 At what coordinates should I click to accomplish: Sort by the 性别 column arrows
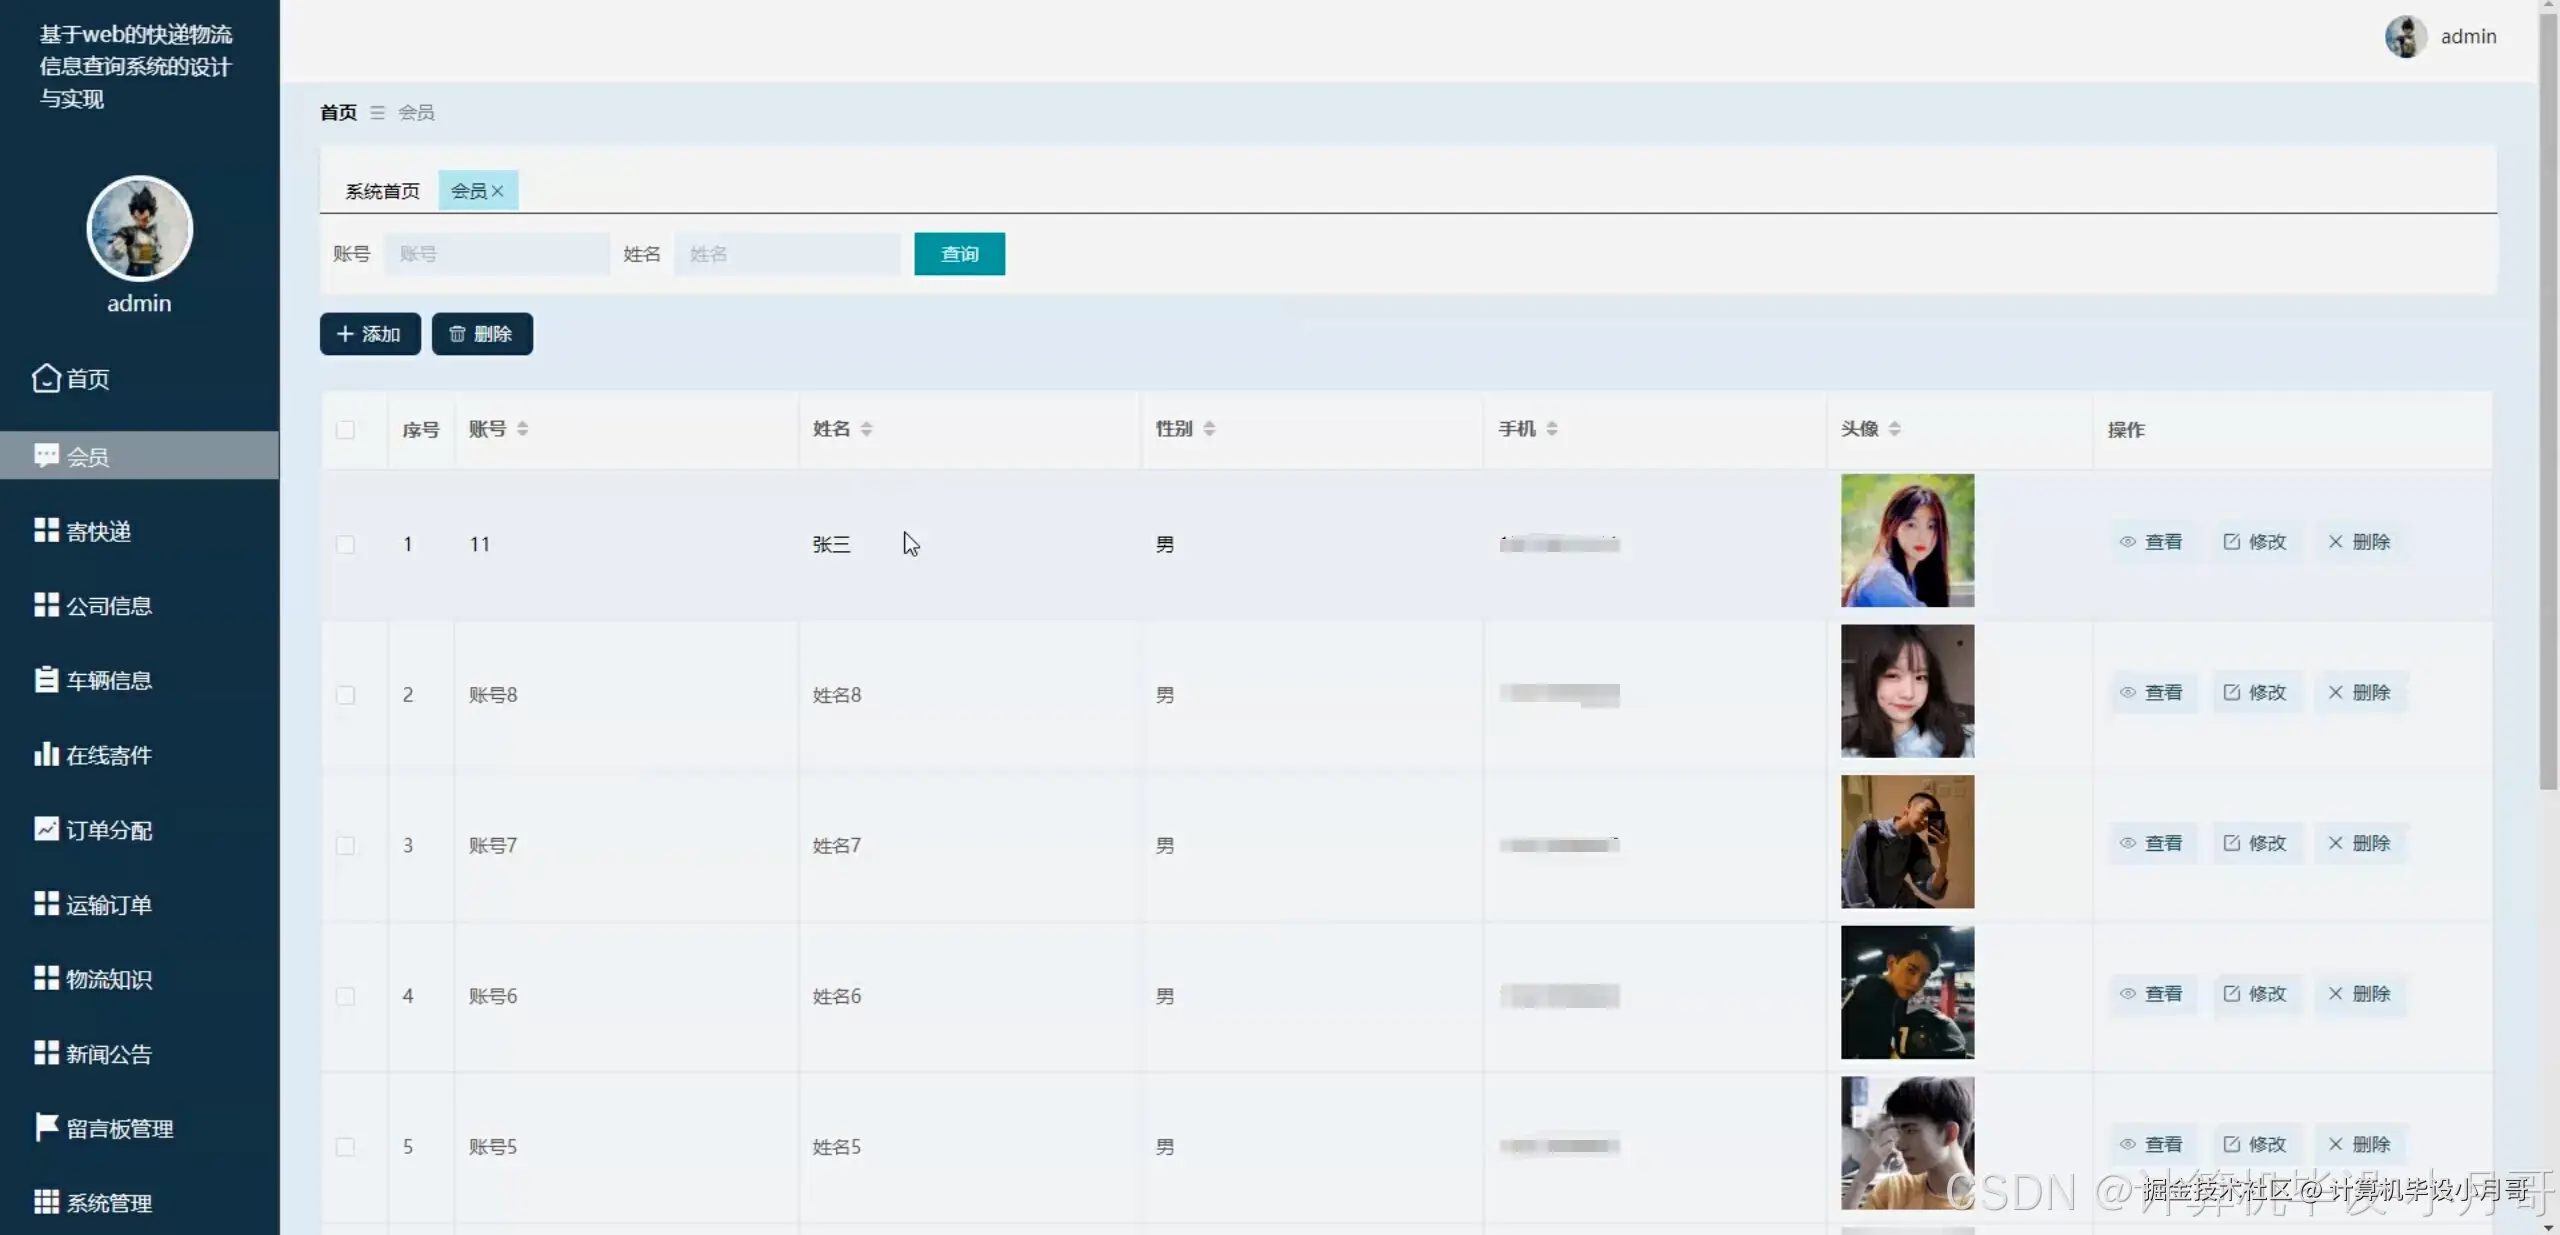pos(1209,429)
